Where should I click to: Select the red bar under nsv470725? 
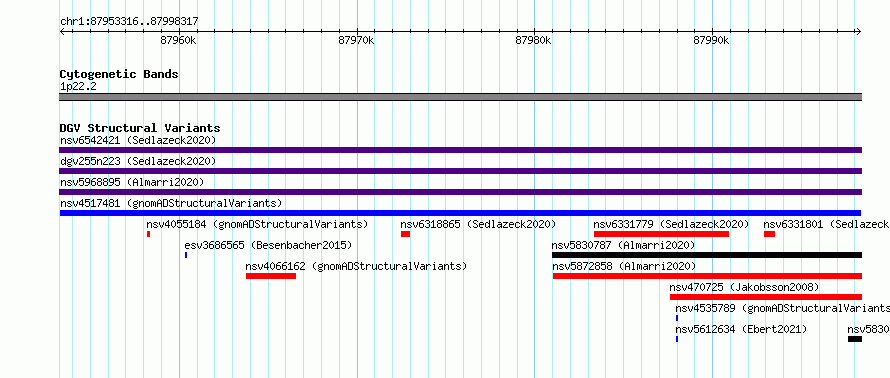(x=766, y=297)
